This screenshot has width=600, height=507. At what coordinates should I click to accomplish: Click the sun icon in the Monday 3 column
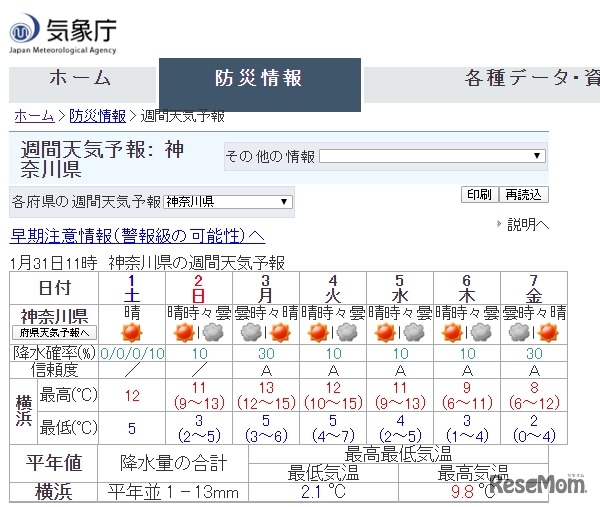[x=280, y=332]
